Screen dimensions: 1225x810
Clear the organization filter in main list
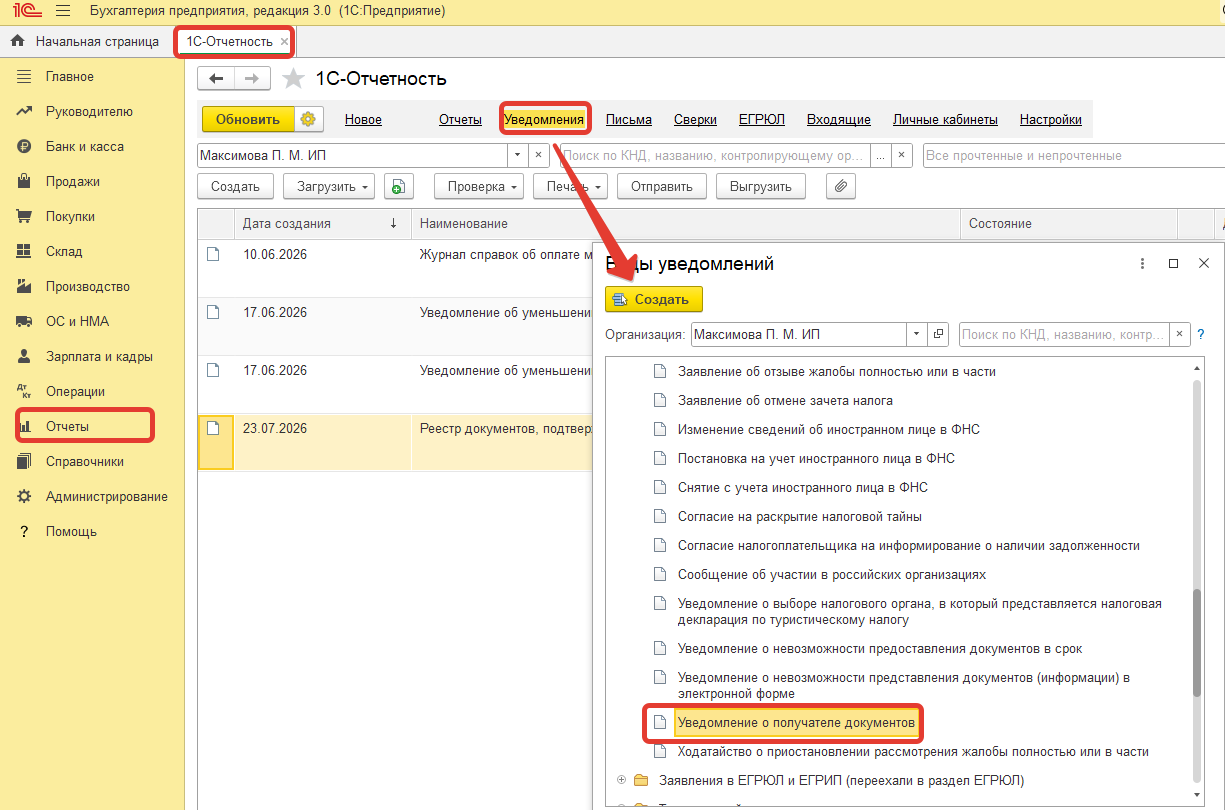pyautogui.click(x=538, y=156)
